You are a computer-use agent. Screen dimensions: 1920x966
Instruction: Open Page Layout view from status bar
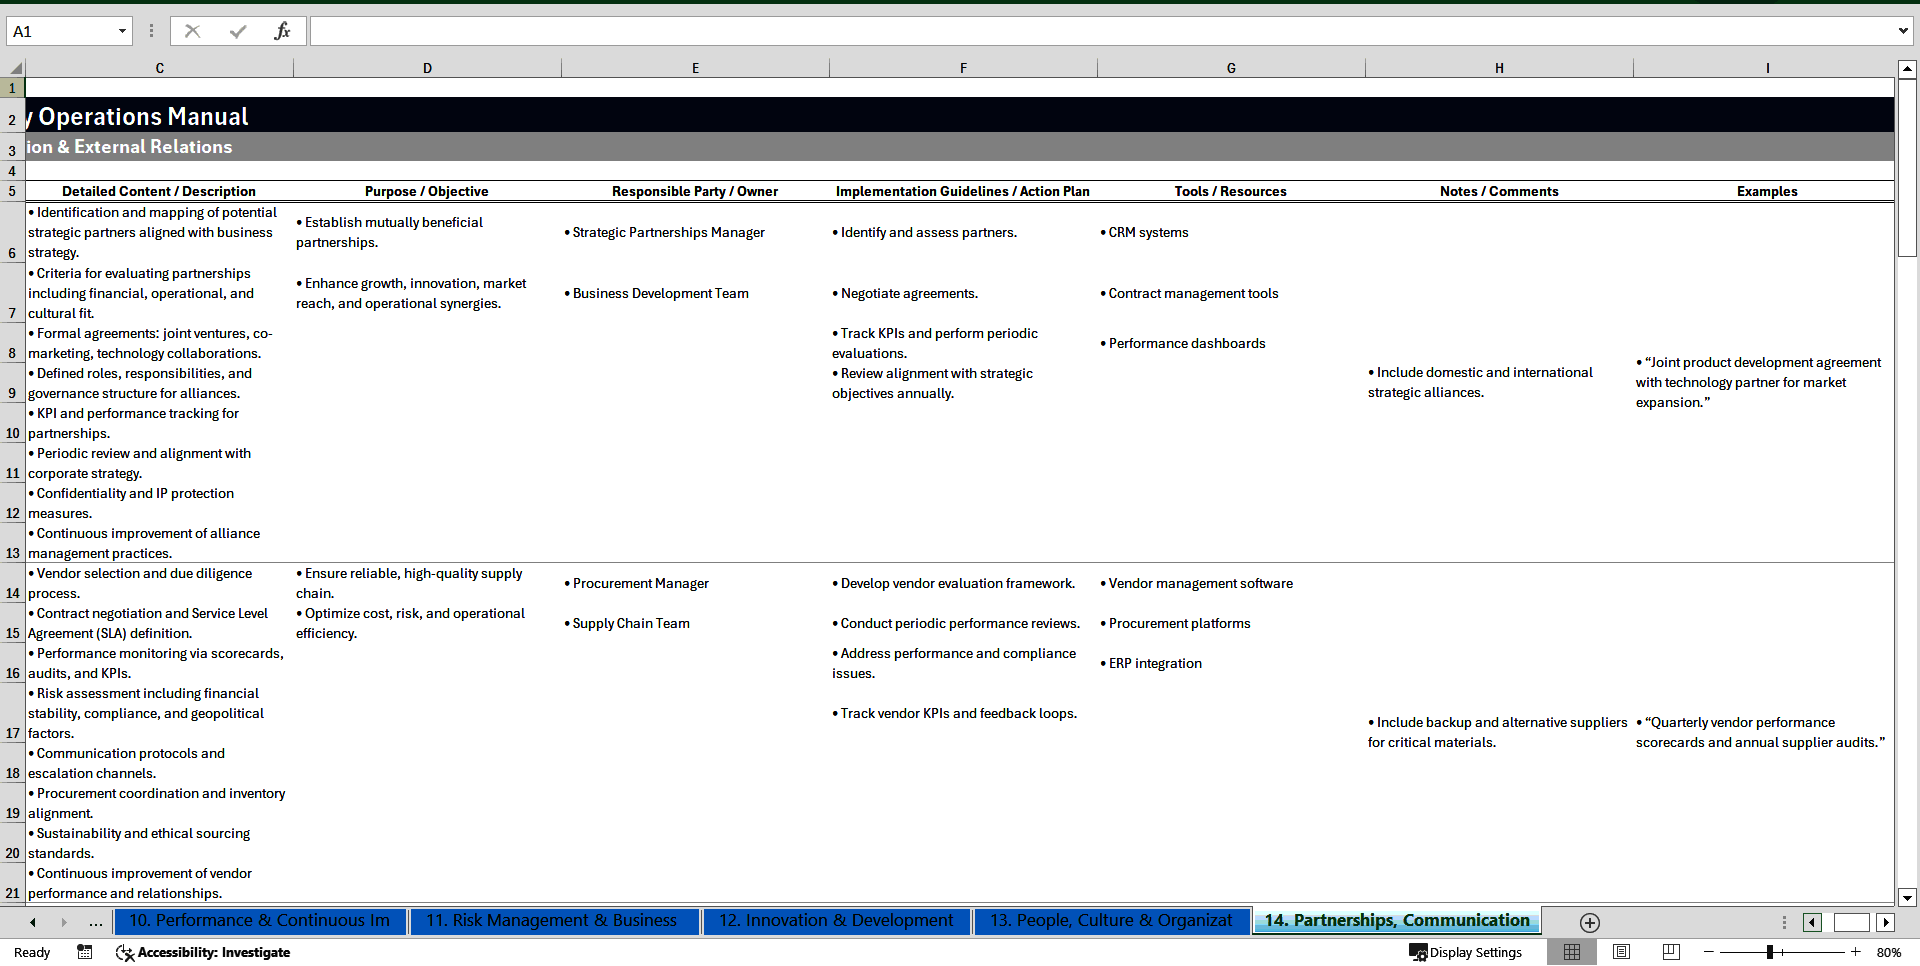pyautogui.click(x=1621, y=952)
